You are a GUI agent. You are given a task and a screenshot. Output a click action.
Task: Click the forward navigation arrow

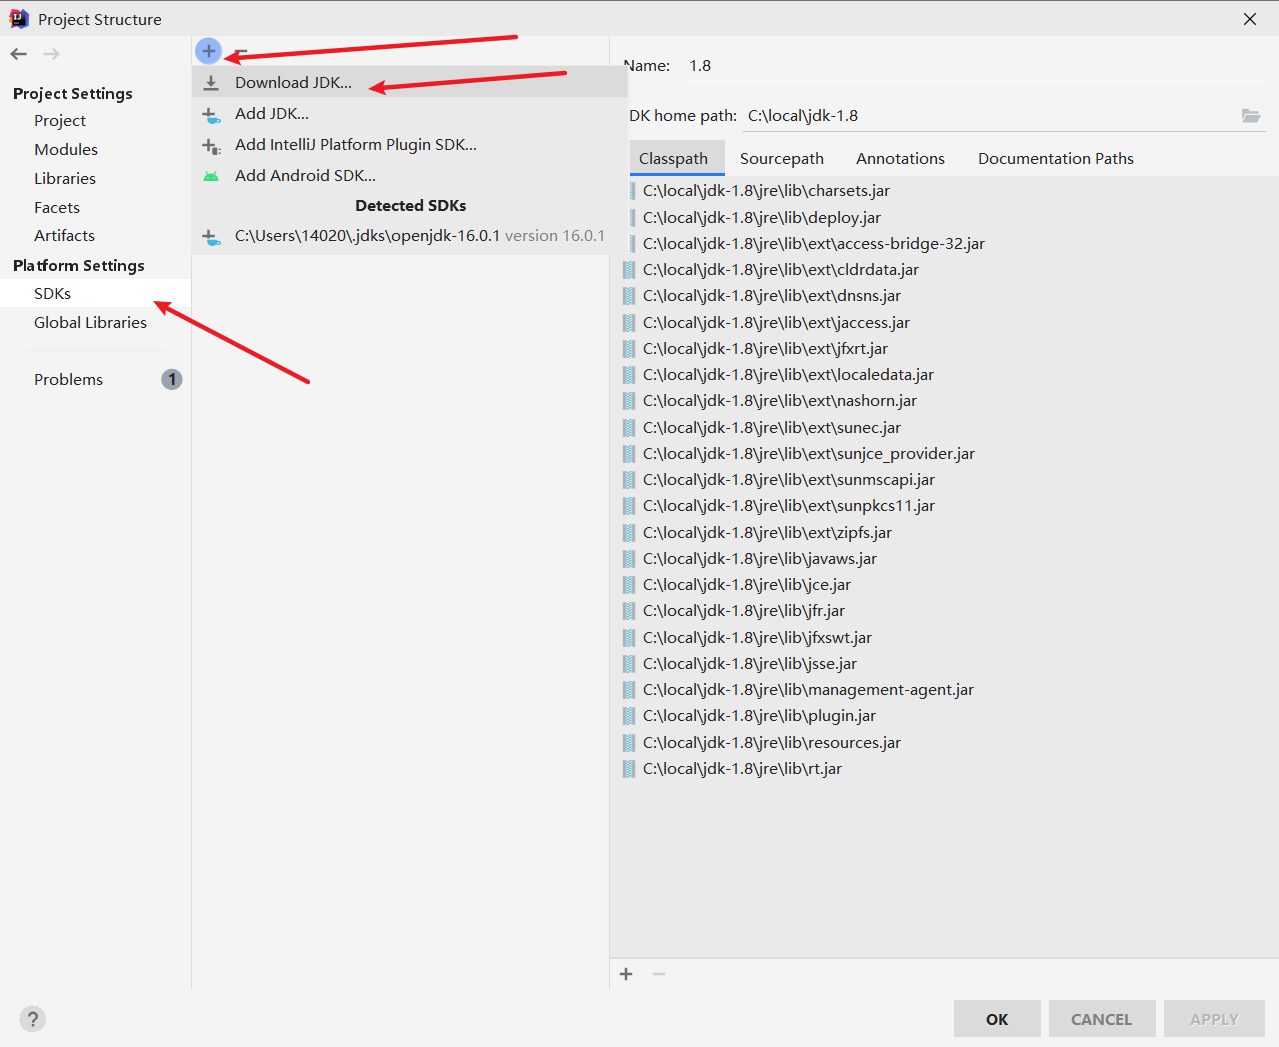51,54
